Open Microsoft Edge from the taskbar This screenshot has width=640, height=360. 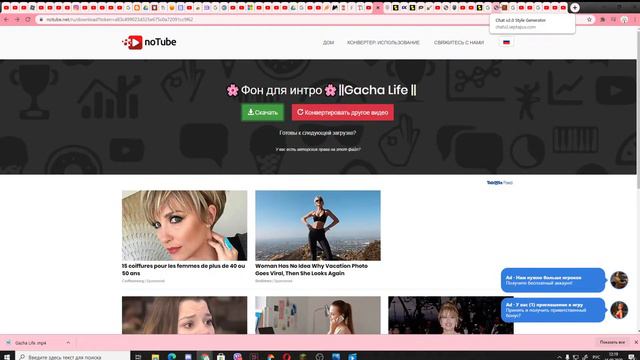(x=172, y=356)
